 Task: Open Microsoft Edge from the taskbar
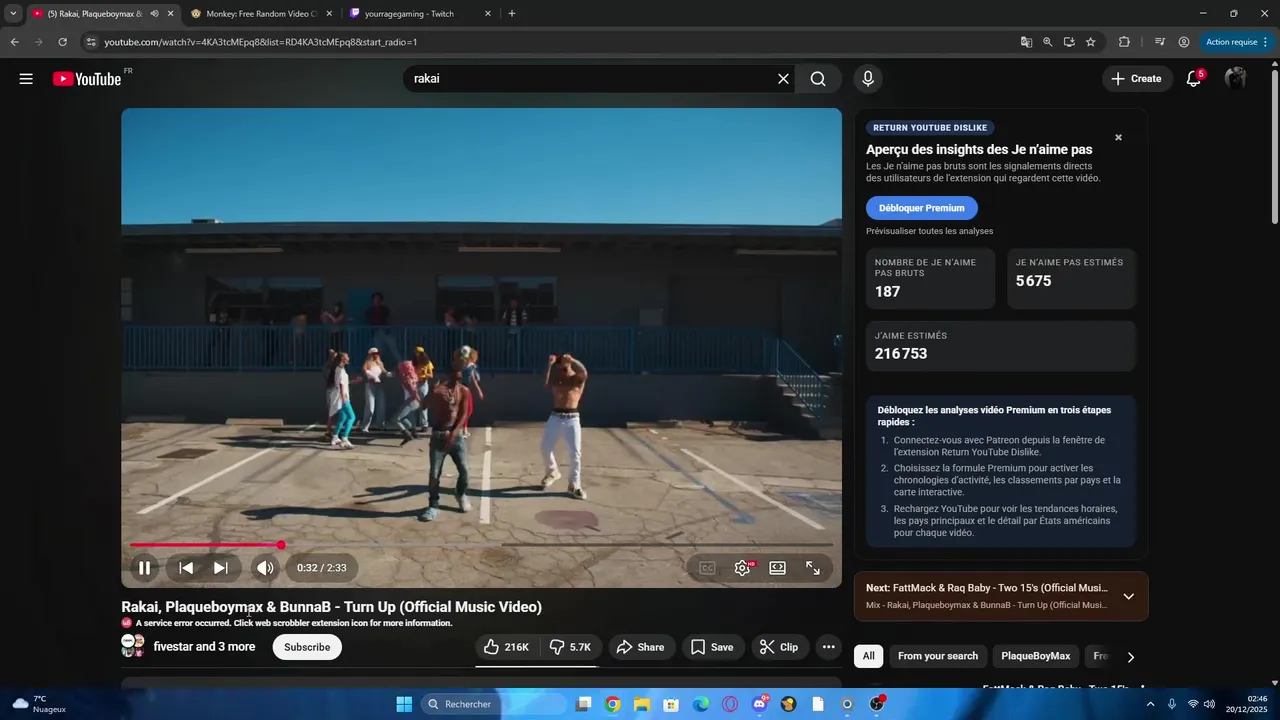[x=701, y=704]
